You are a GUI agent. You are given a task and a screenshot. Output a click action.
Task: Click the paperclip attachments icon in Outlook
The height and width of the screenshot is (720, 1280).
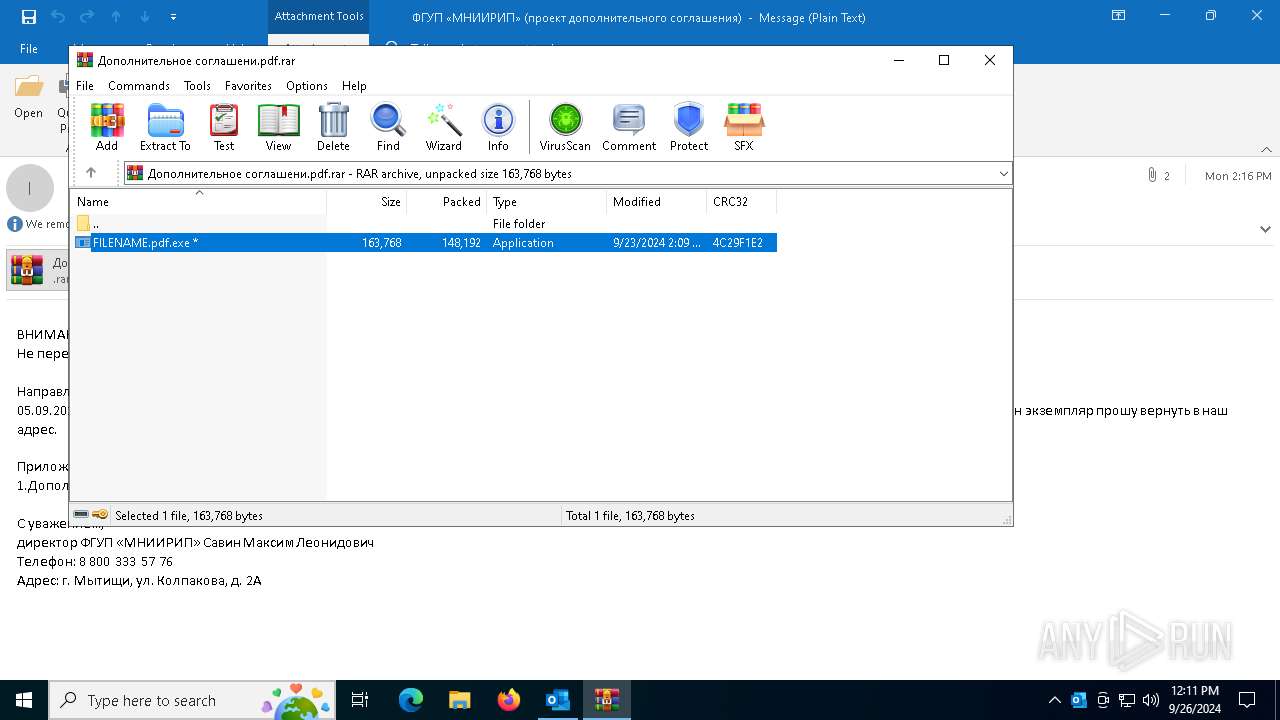click(1153, 175)
